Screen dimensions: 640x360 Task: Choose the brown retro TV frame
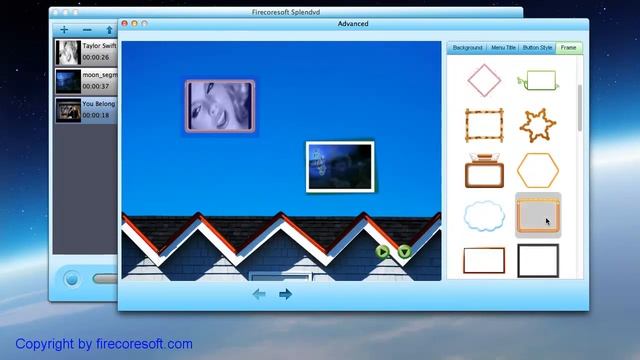tap(484, 171)
